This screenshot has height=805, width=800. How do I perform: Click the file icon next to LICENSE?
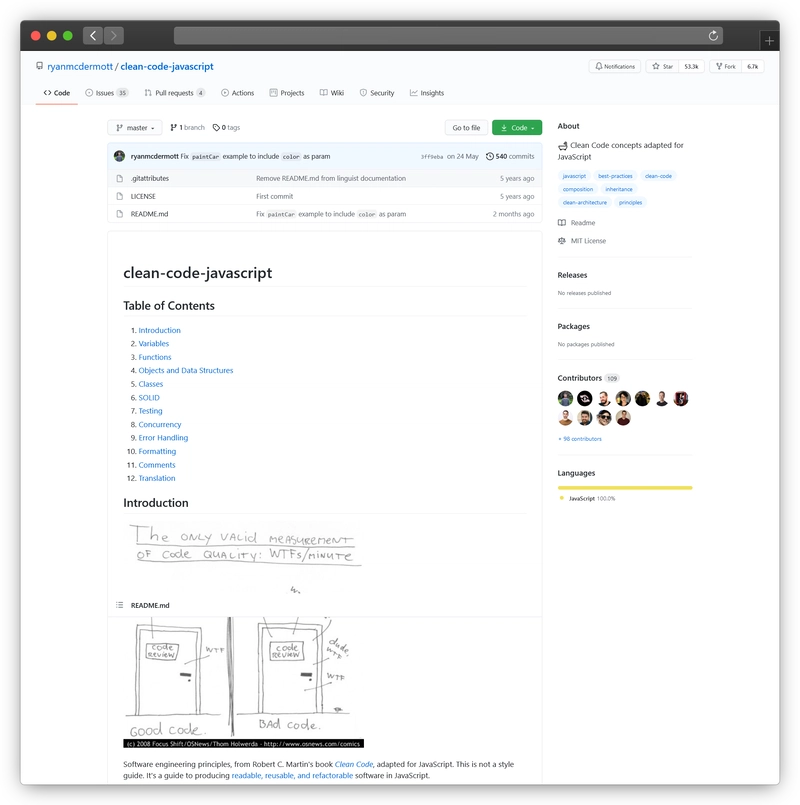(120, 196)
